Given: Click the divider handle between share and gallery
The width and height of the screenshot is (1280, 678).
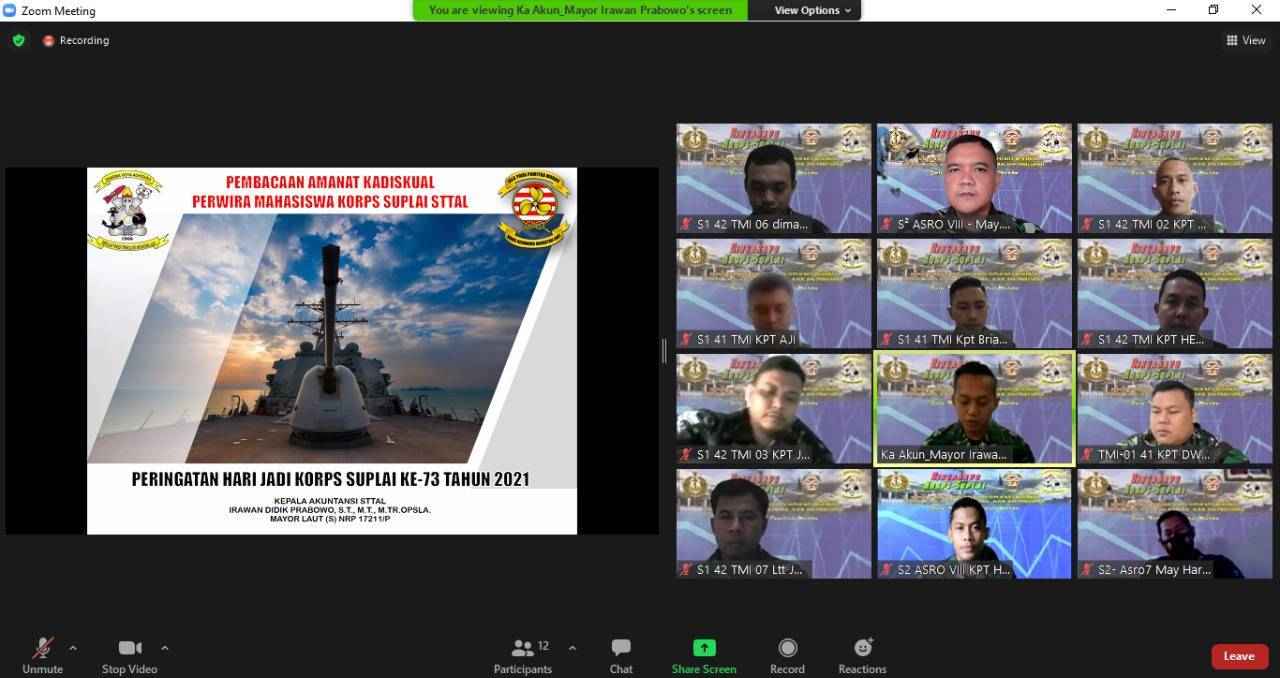Looking at the screenshot, I should 664,350.
